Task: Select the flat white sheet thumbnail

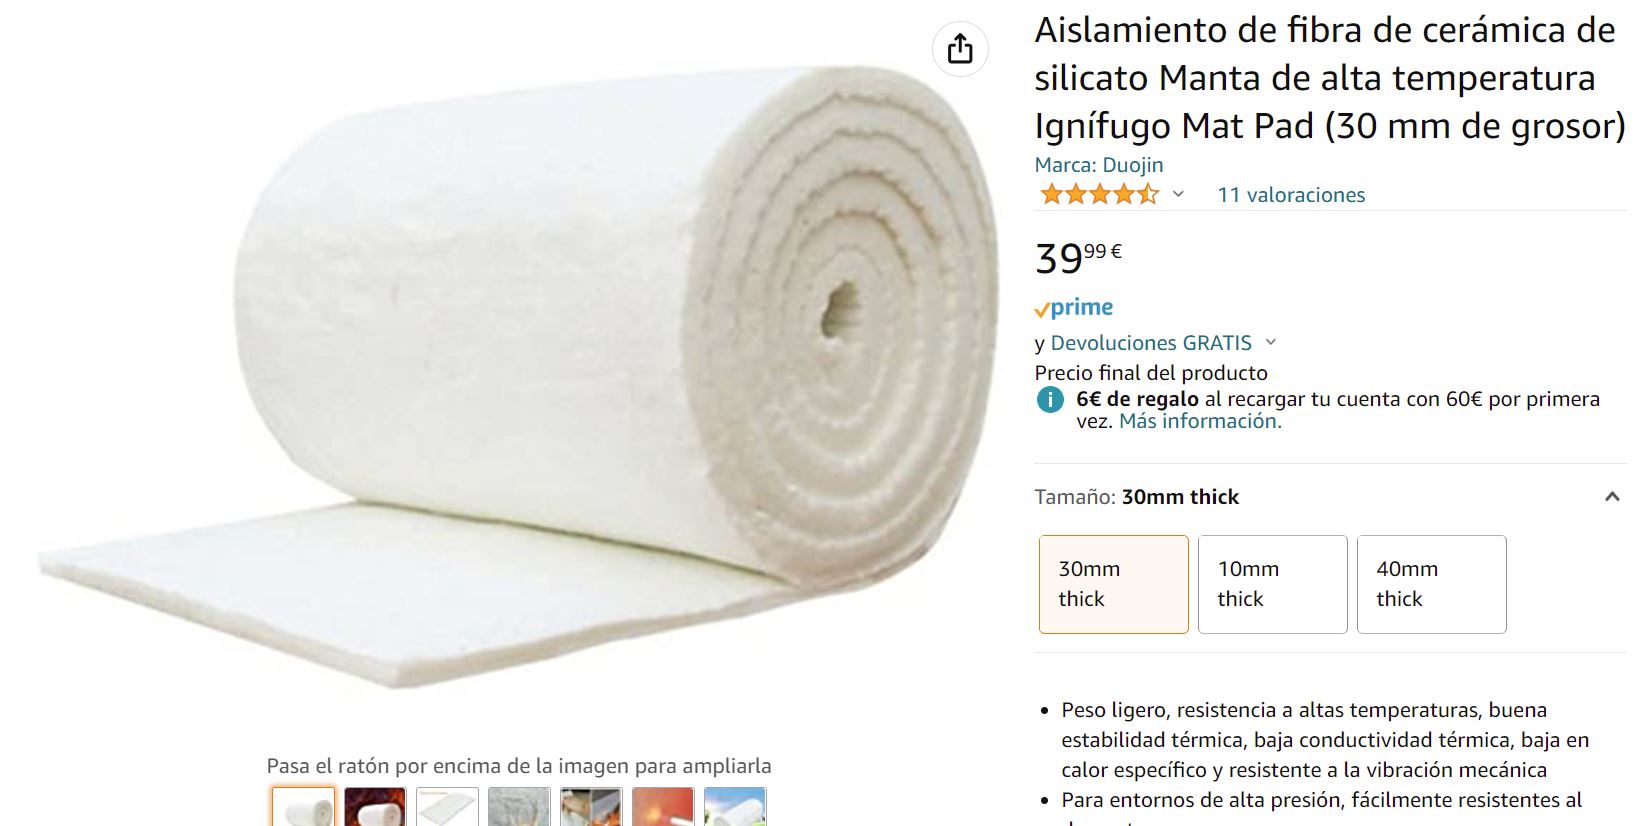Action: [x=447, y=807]
